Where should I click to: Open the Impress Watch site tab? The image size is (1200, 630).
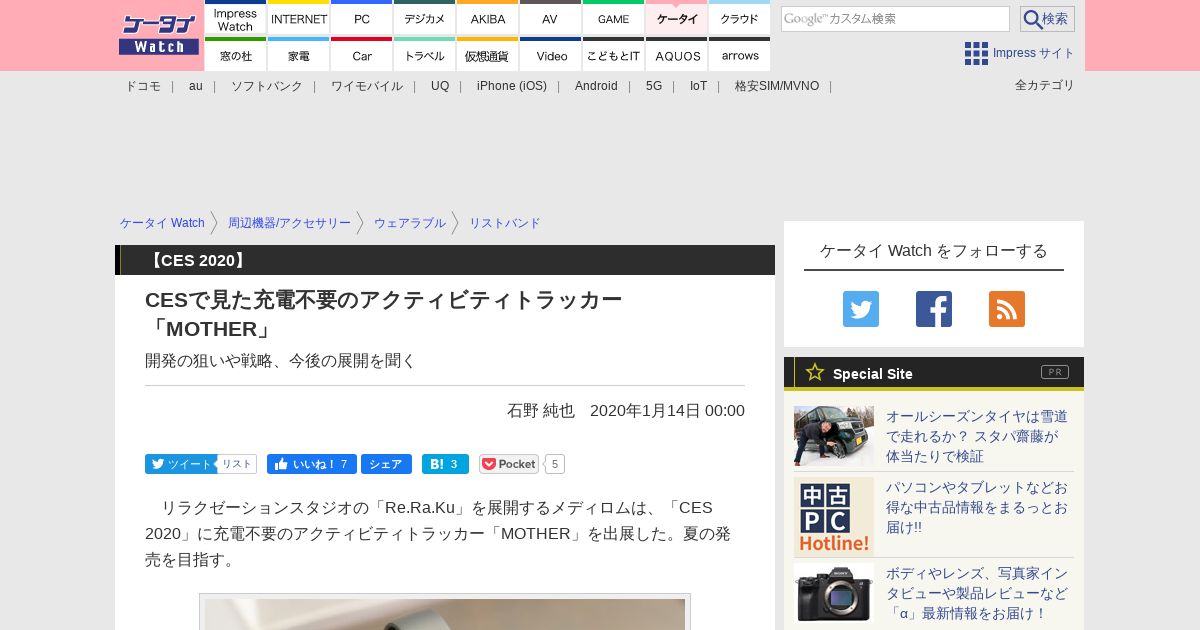point(236,18)
